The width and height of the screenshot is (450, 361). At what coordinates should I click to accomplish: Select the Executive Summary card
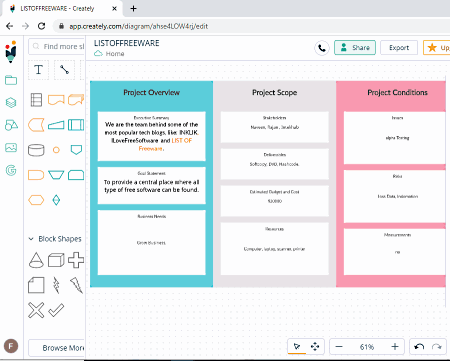click(x=151, y=136)
